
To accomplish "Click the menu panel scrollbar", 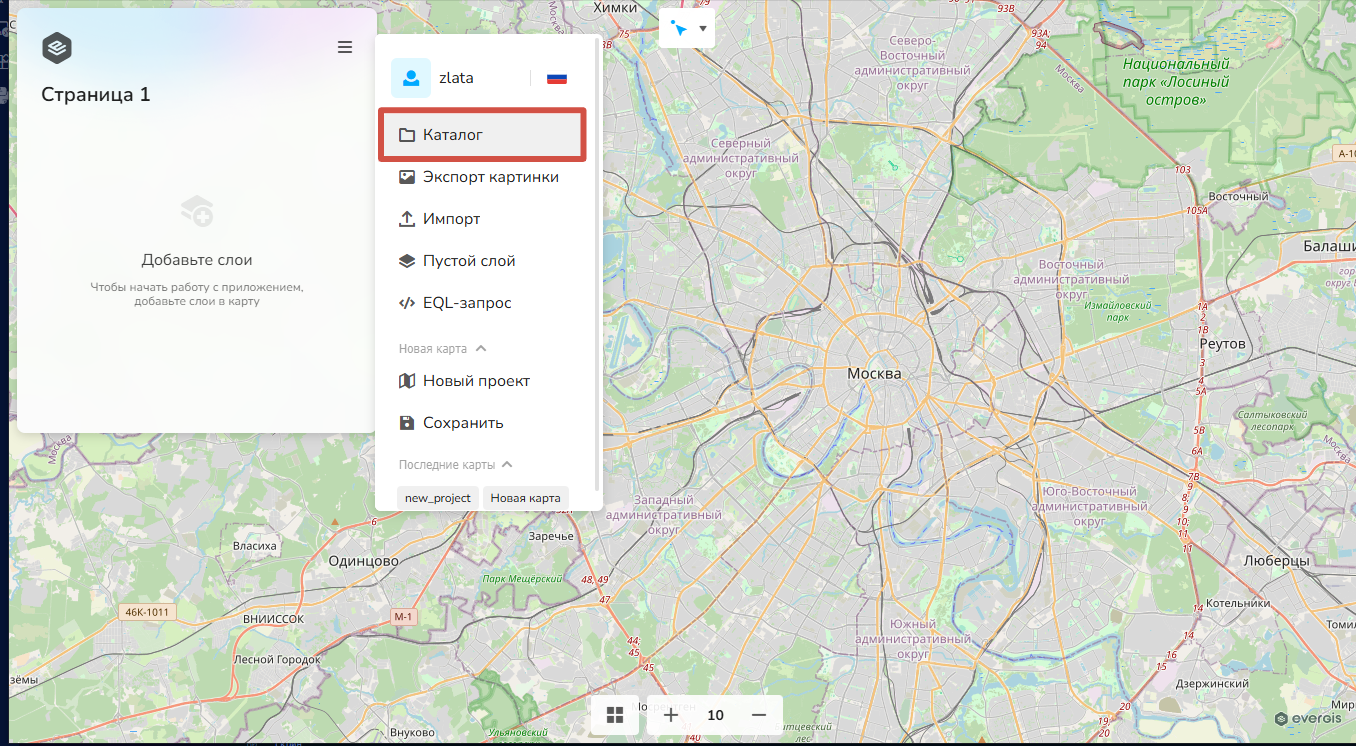I will (598, 265).
